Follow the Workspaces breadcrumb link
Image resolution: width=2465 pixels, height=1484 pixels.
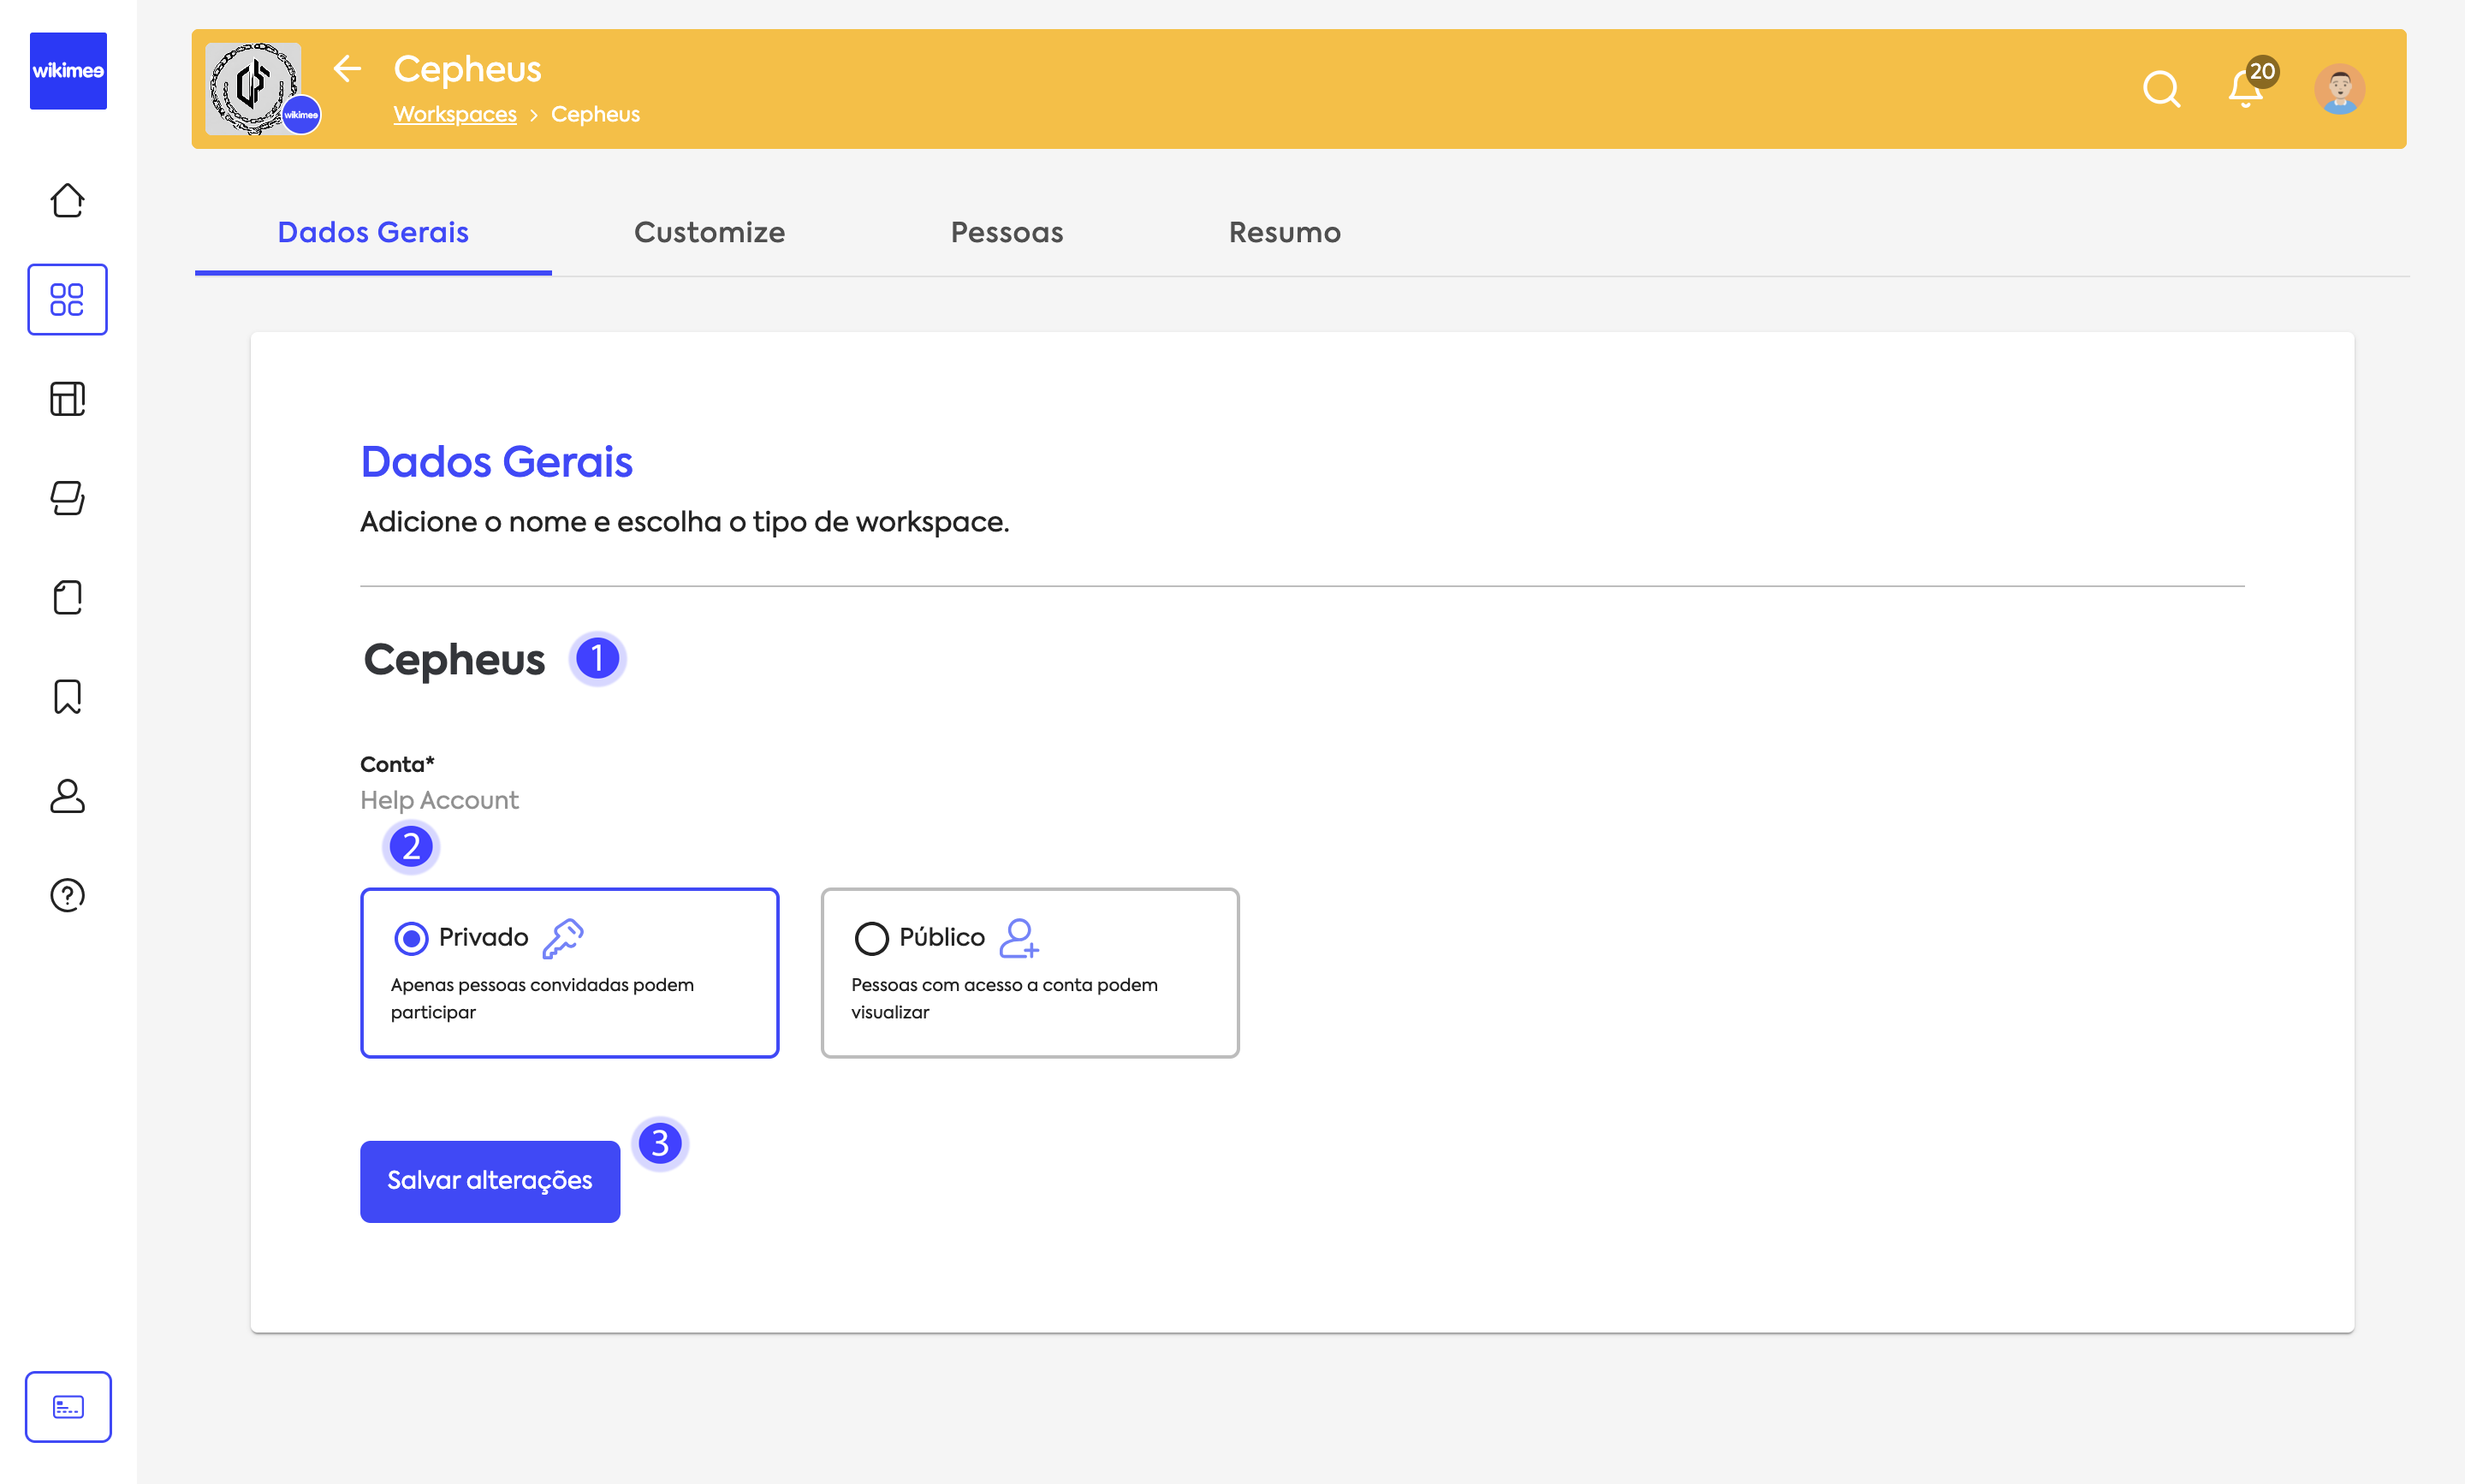coord(455,114)
